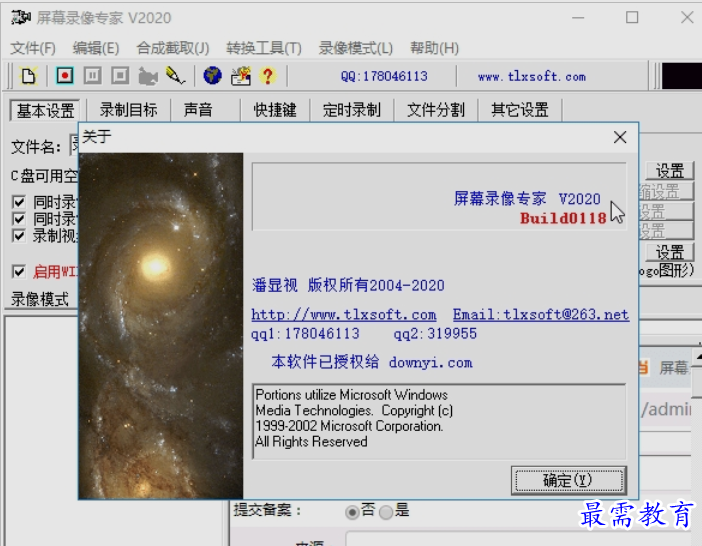Click the pause recording toolbar icon
This screenshot has width=702, height=546.
pos(92,76)
